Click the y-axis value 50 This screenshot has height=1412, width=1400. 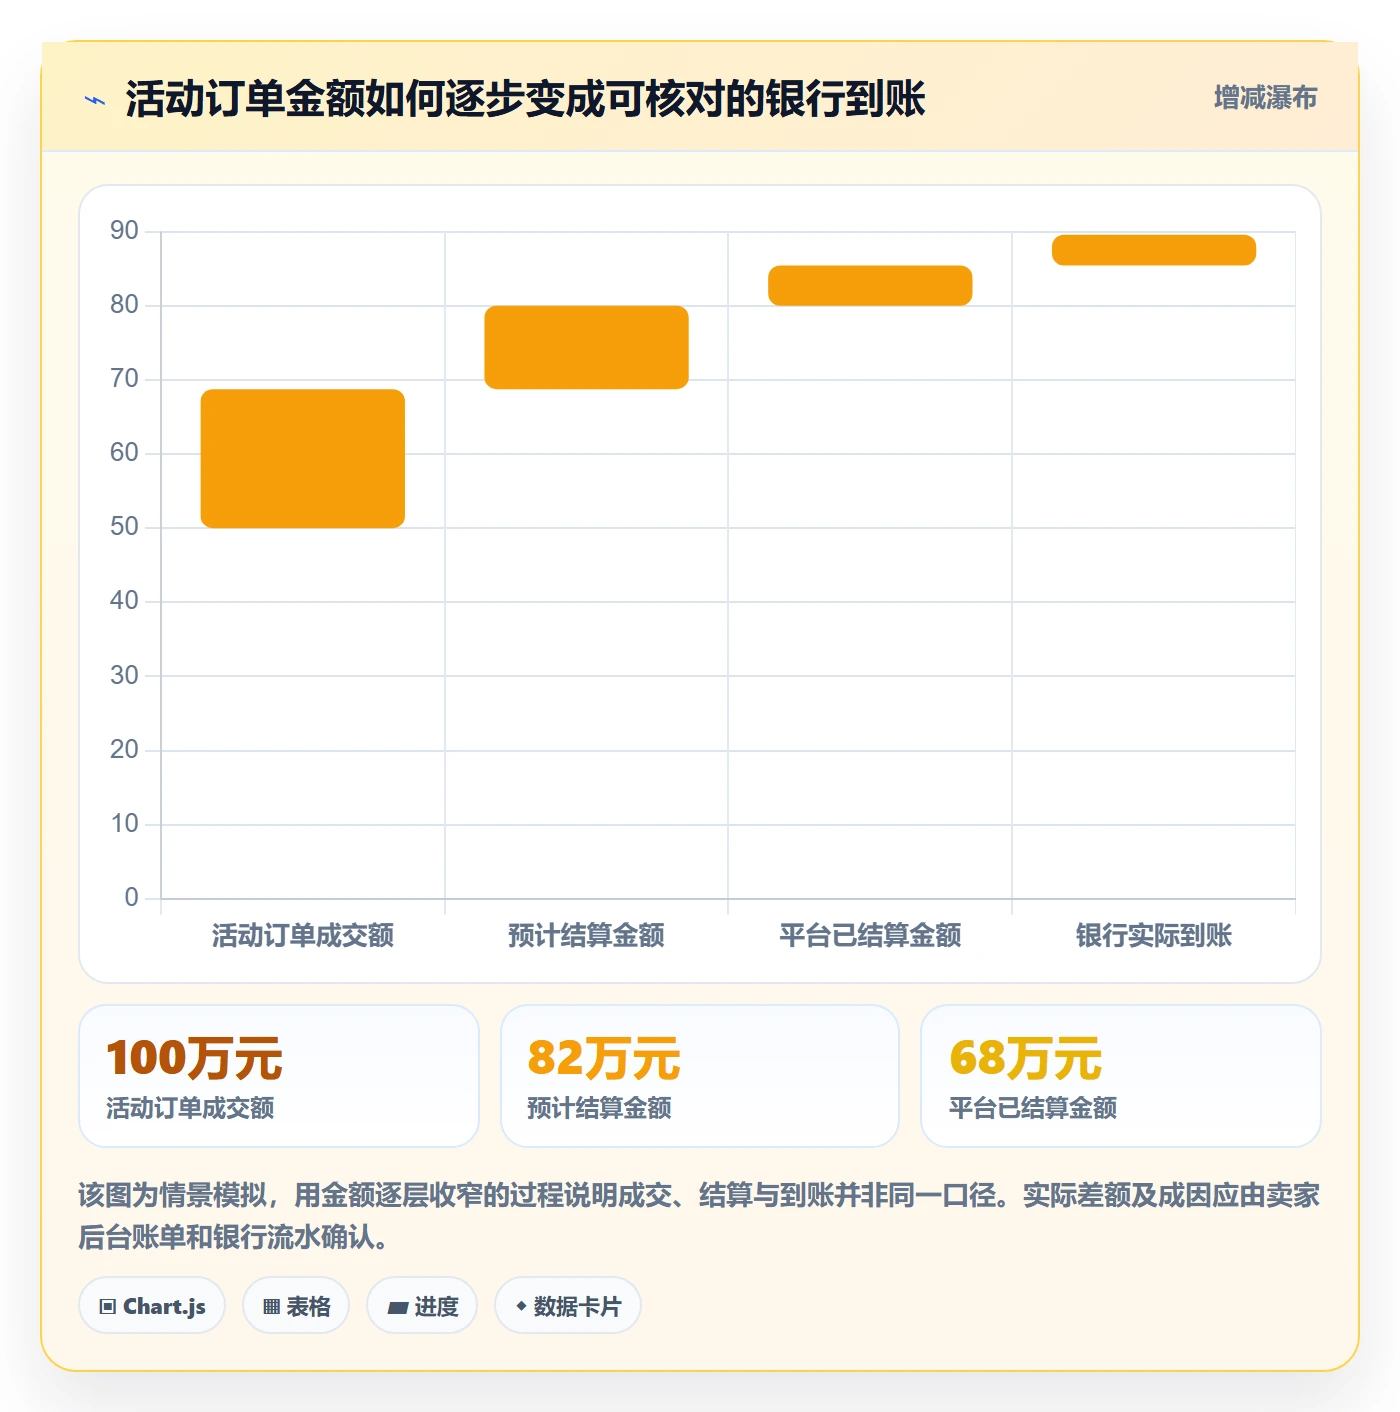pos(124,527)
